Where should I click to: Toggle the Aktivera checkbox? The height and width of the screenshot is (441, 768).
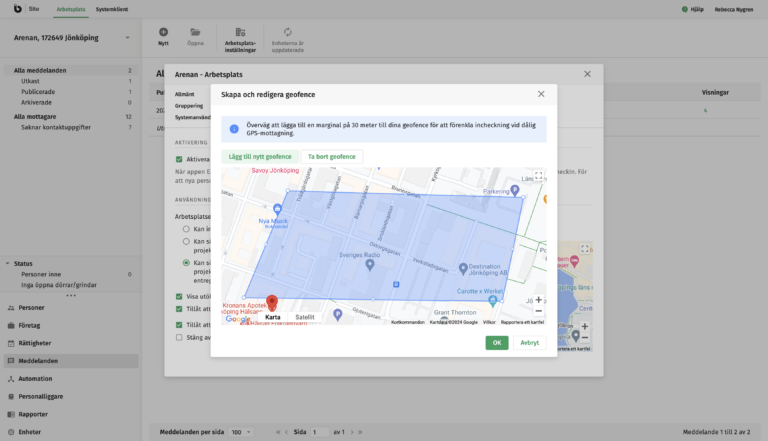pos(179,159)
